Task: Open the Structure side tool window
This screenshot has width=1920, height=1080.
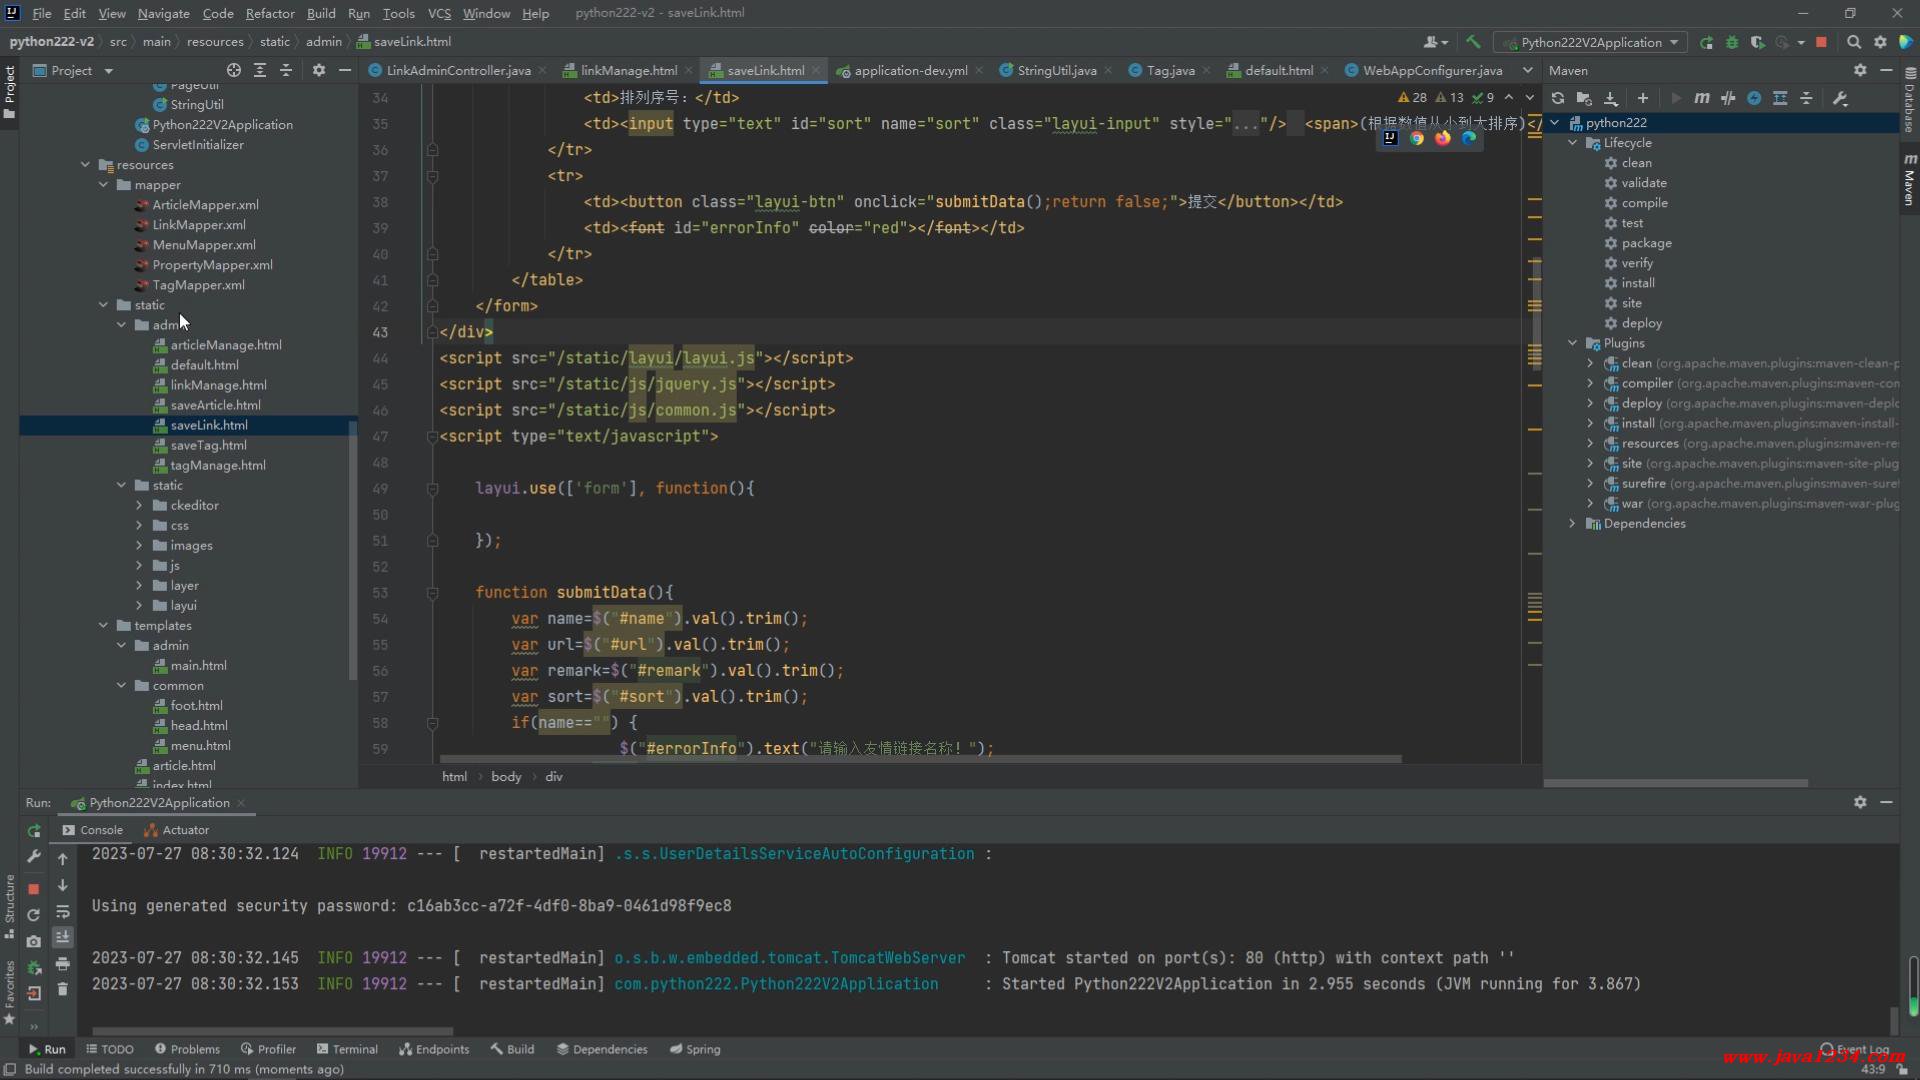Action: [x=9, y=907]
